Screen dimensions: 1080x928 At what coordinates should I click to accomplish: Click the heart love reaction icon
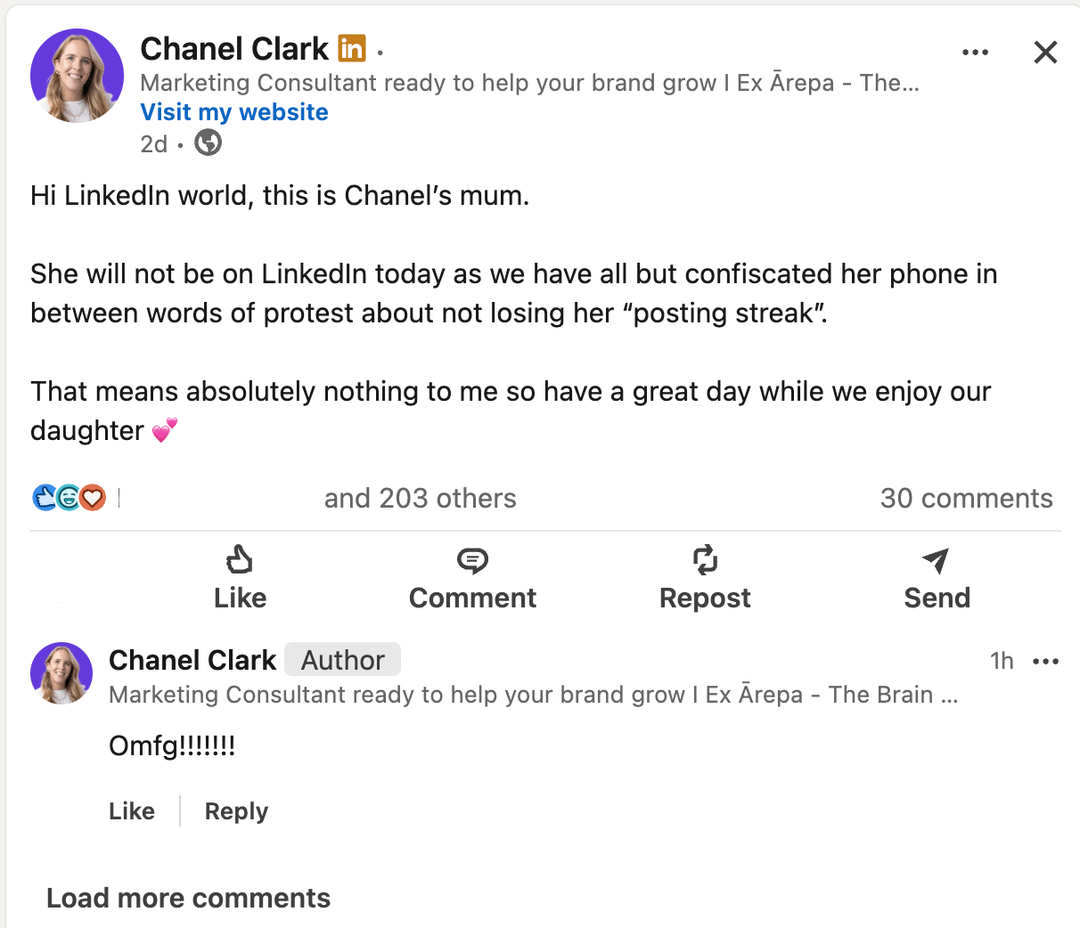click(x=93, y=497)
